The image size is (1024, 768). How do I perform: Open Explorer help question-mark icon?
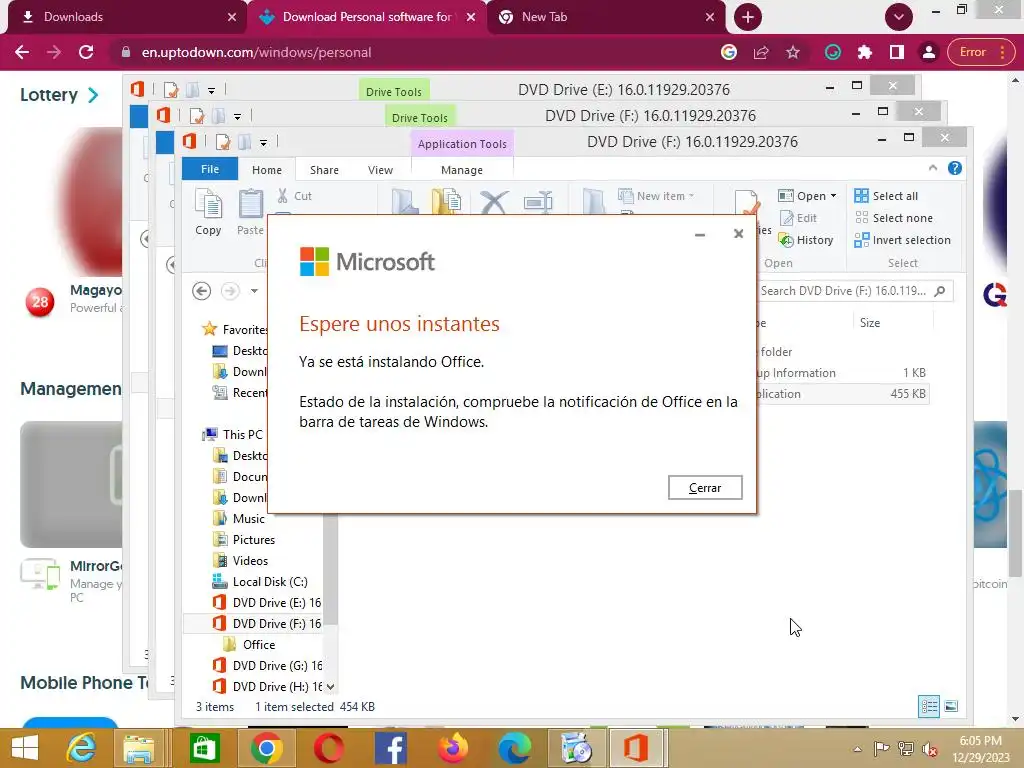[x=955, y=168]
